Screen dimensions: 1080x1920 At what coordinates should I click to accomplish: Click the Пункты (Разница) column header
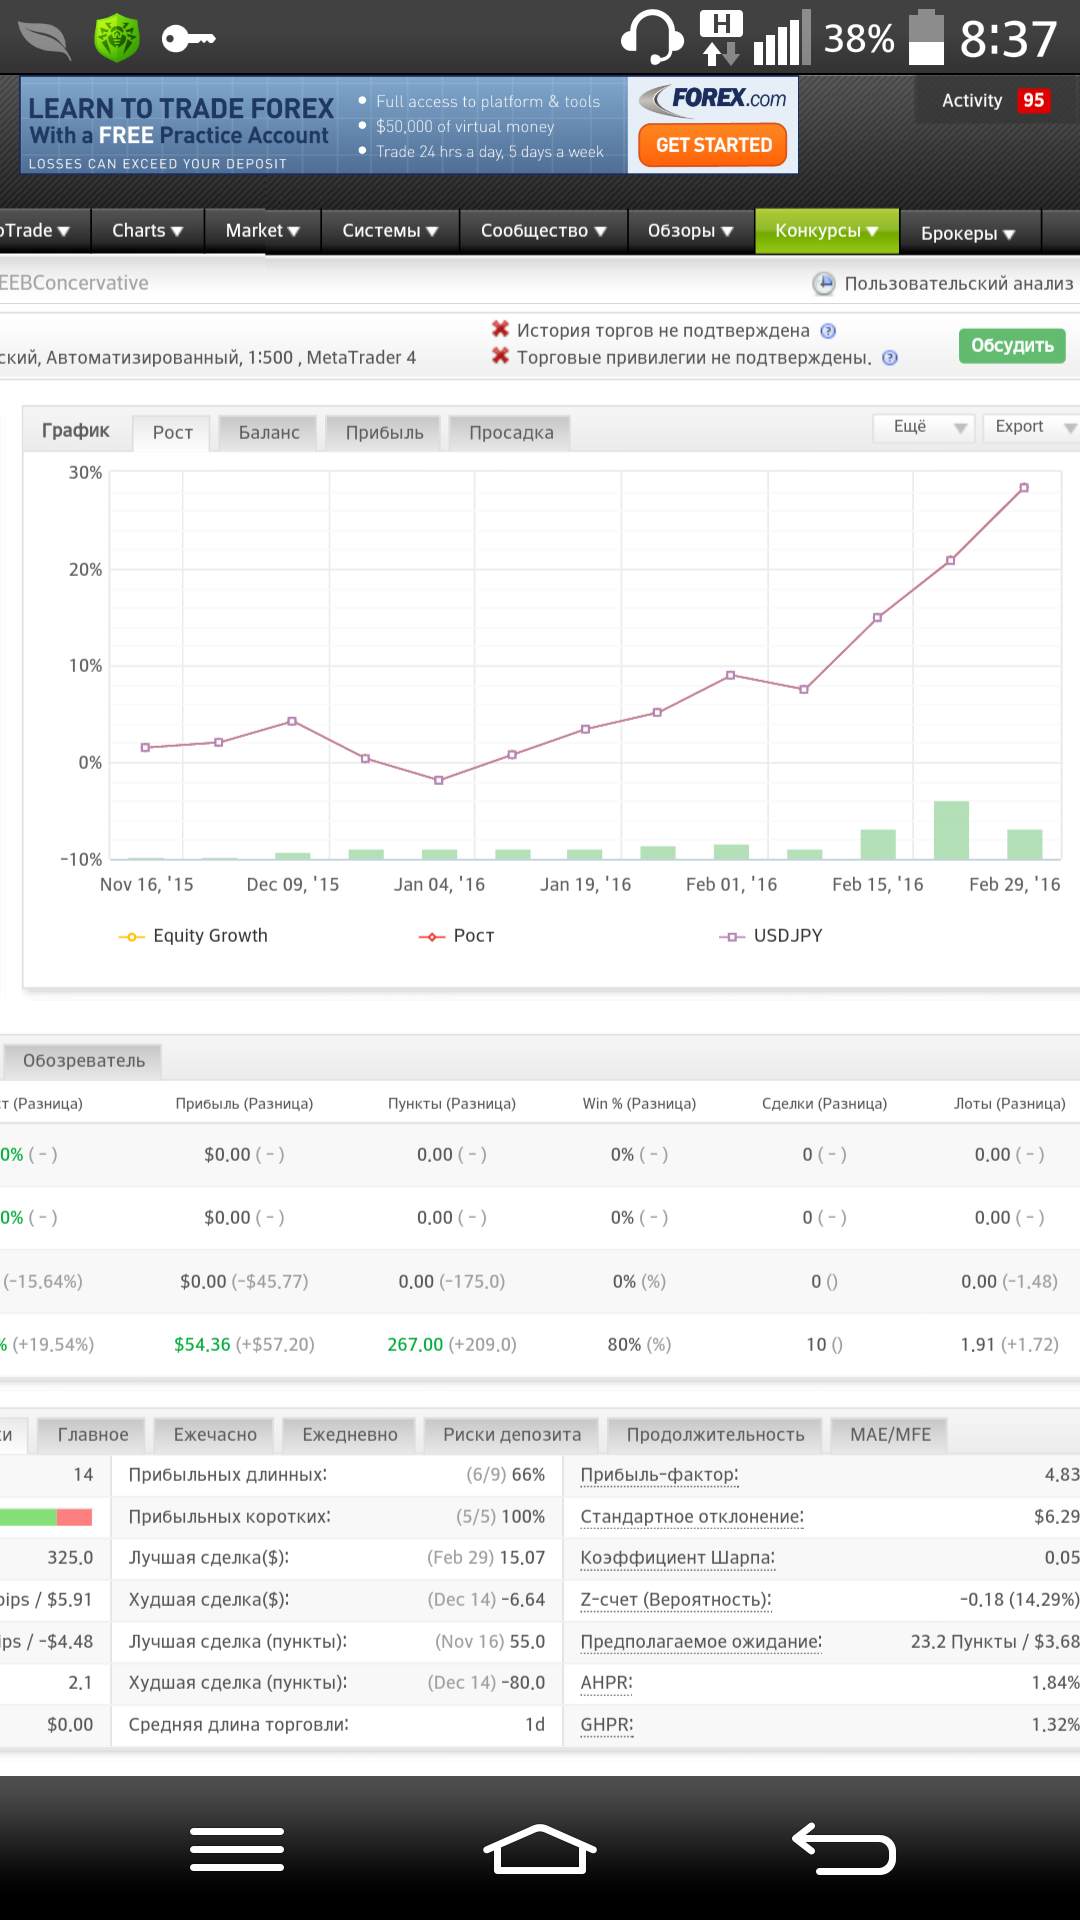click(452, 1104)
